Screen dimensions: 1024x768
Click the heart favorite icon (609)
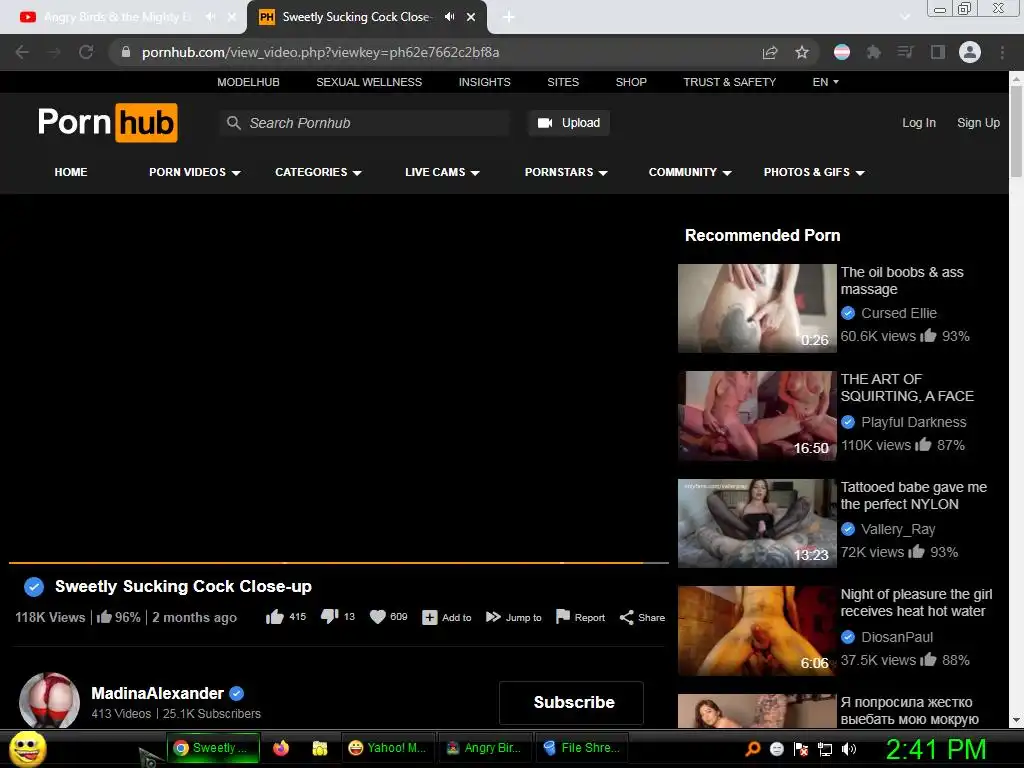[x=377, y=616]
